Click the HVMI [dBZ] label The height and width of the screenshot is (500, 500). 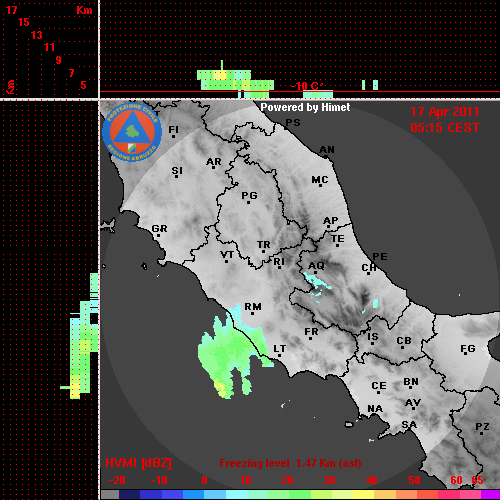point(138,463)
